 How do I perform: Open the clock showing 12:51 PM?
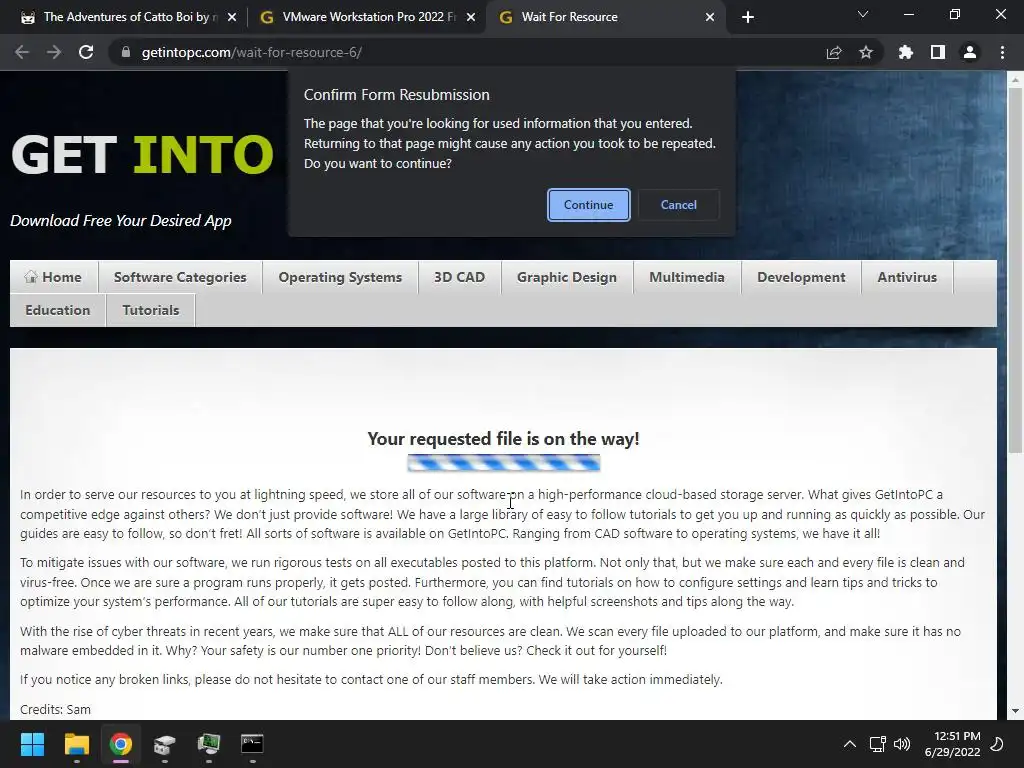point(952,744)
